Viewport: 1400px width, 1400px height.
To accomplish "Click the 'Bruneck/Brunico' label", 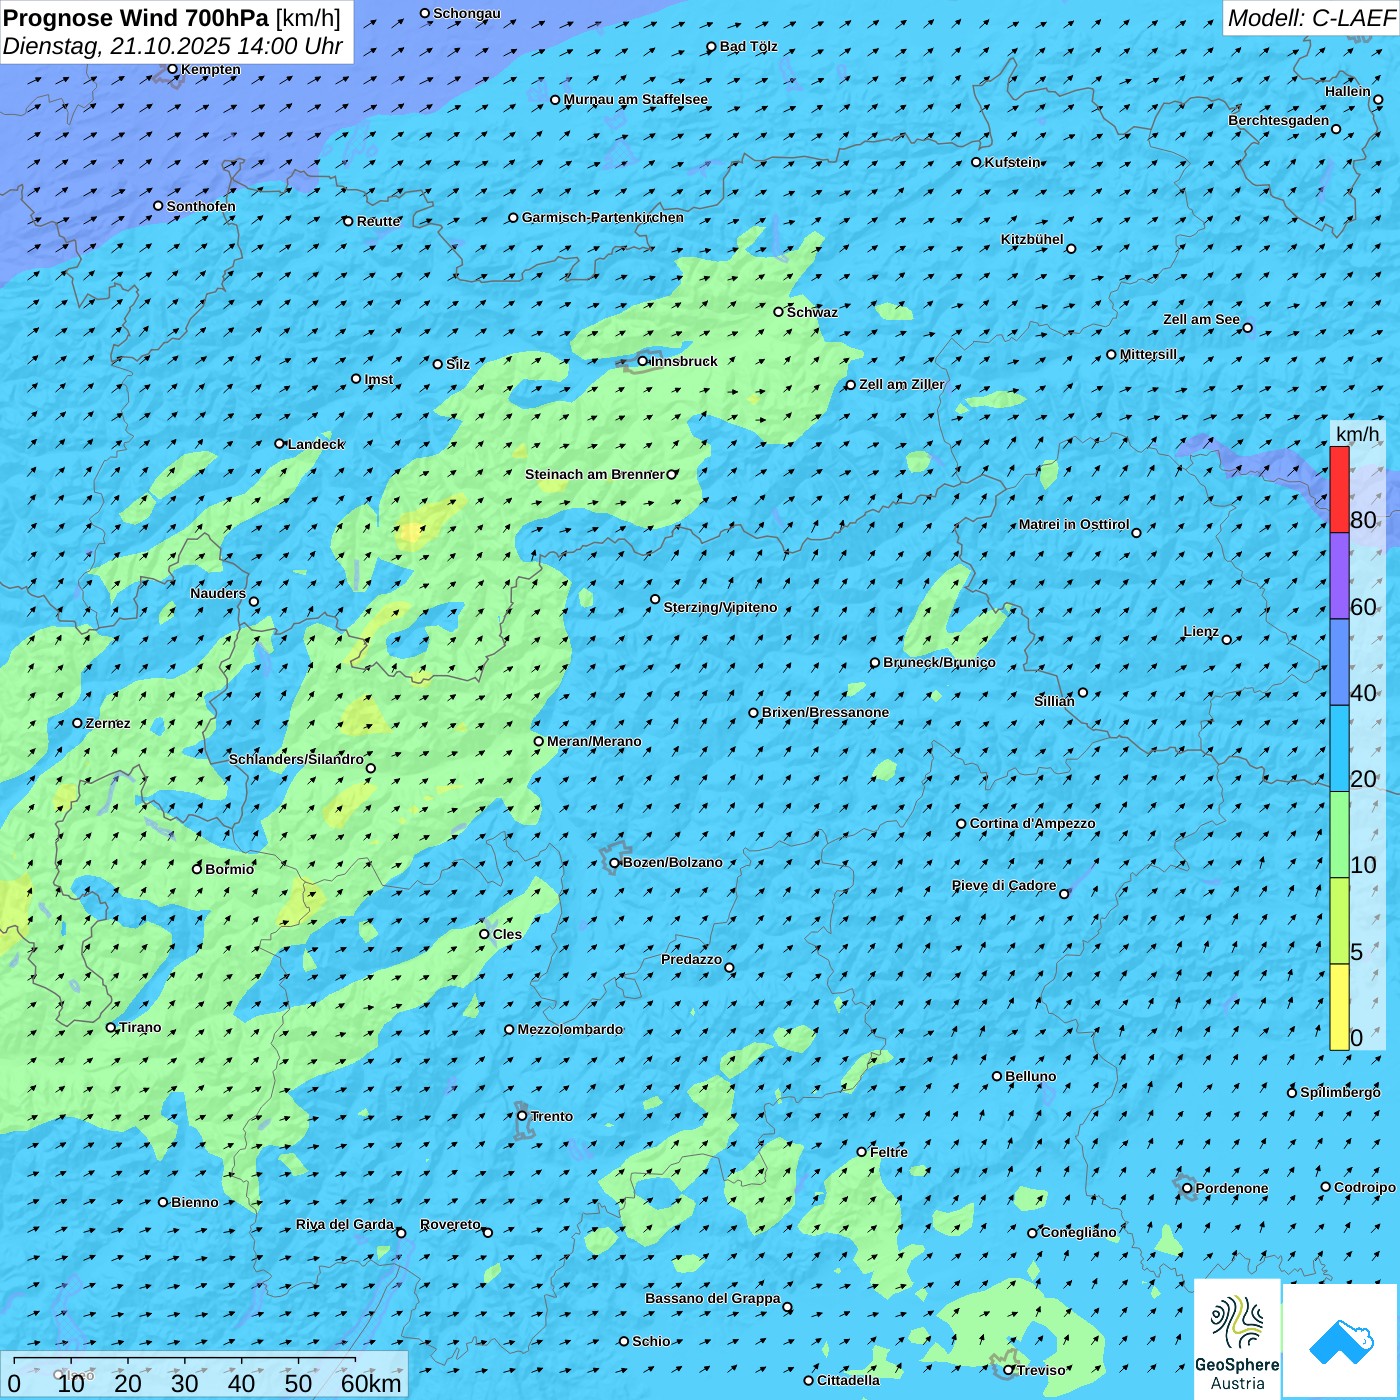I will pos(939,662).
